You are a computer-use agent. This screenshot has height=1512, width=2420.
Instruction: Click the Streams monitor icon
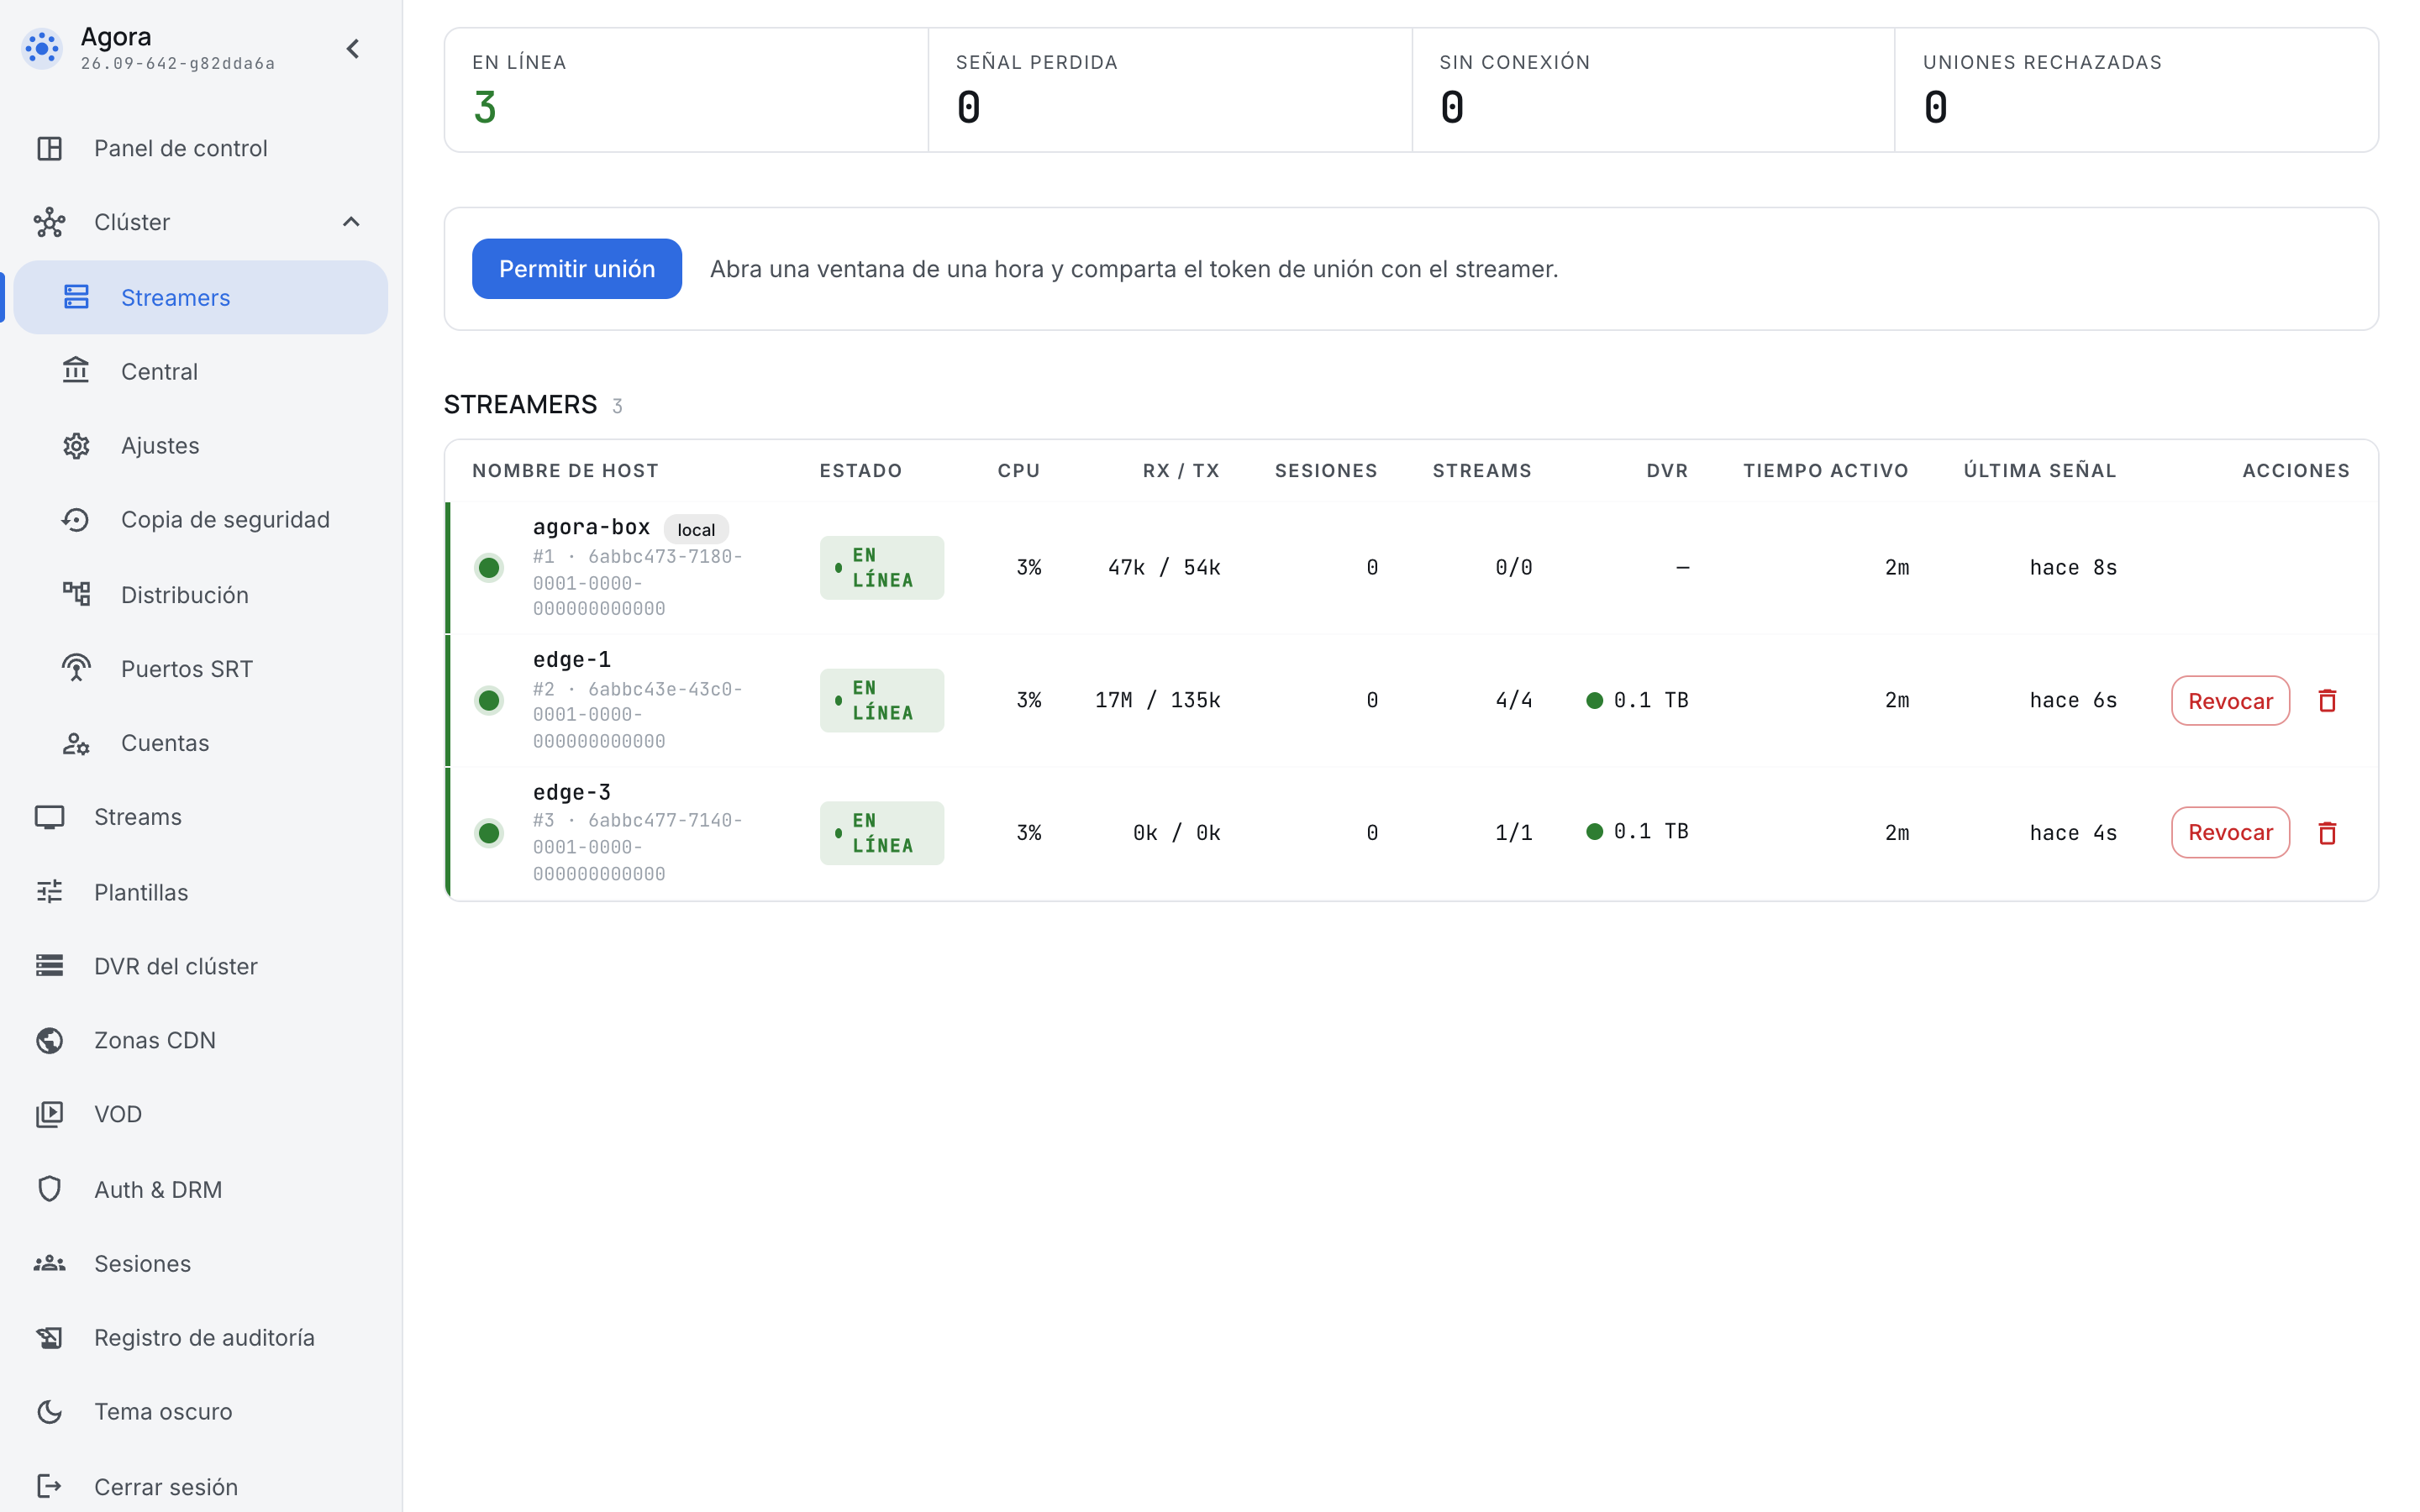(x=49, y=817)
